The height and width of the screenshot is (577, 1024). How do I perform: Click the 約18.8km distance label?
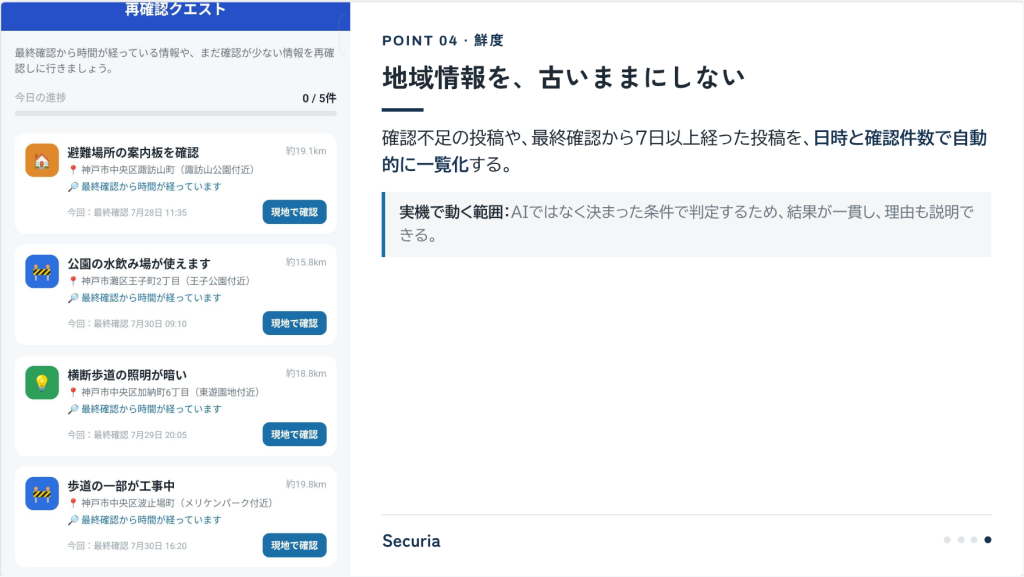[306, 373]
